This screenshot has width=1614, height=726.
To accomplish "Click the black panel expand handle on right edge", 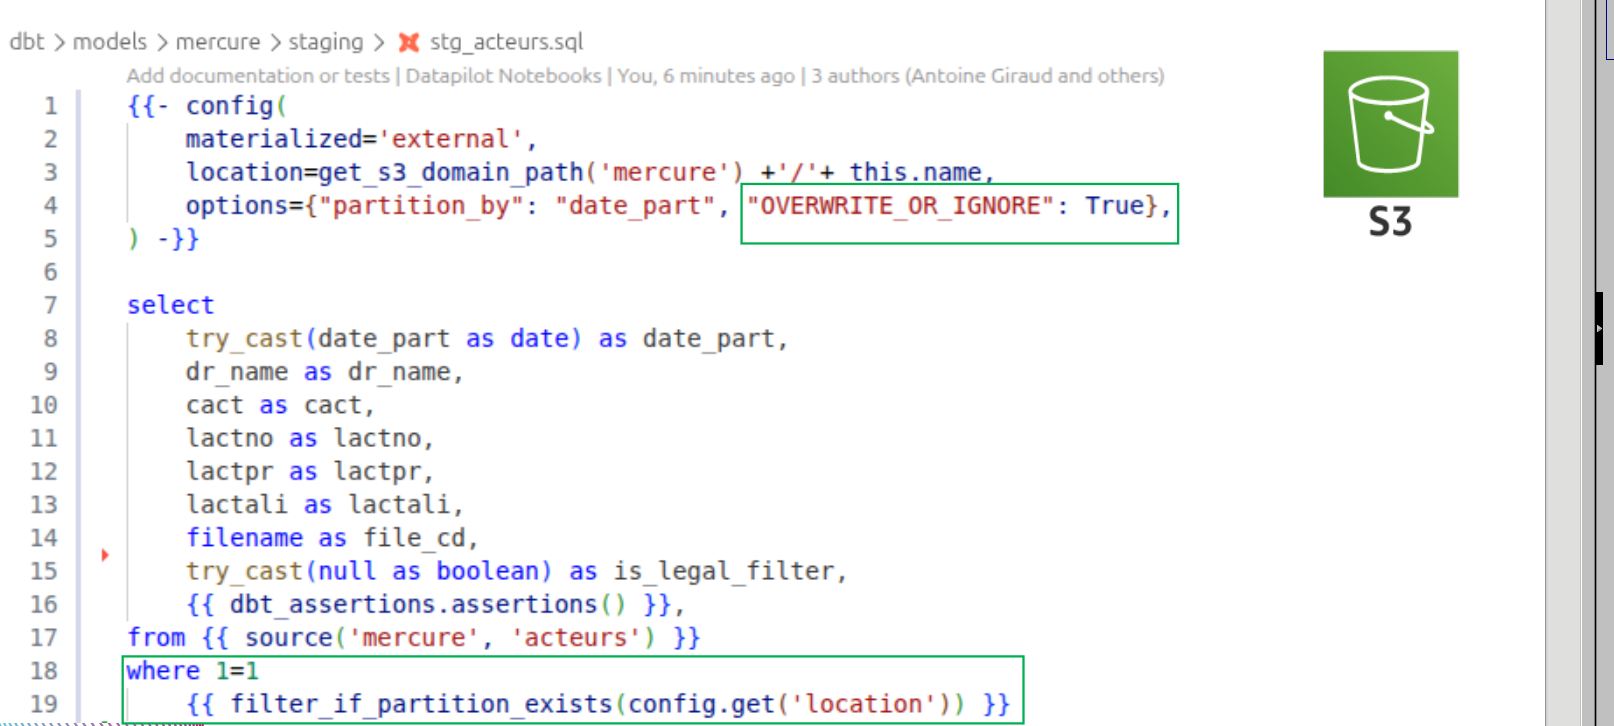I will 1598,328.
